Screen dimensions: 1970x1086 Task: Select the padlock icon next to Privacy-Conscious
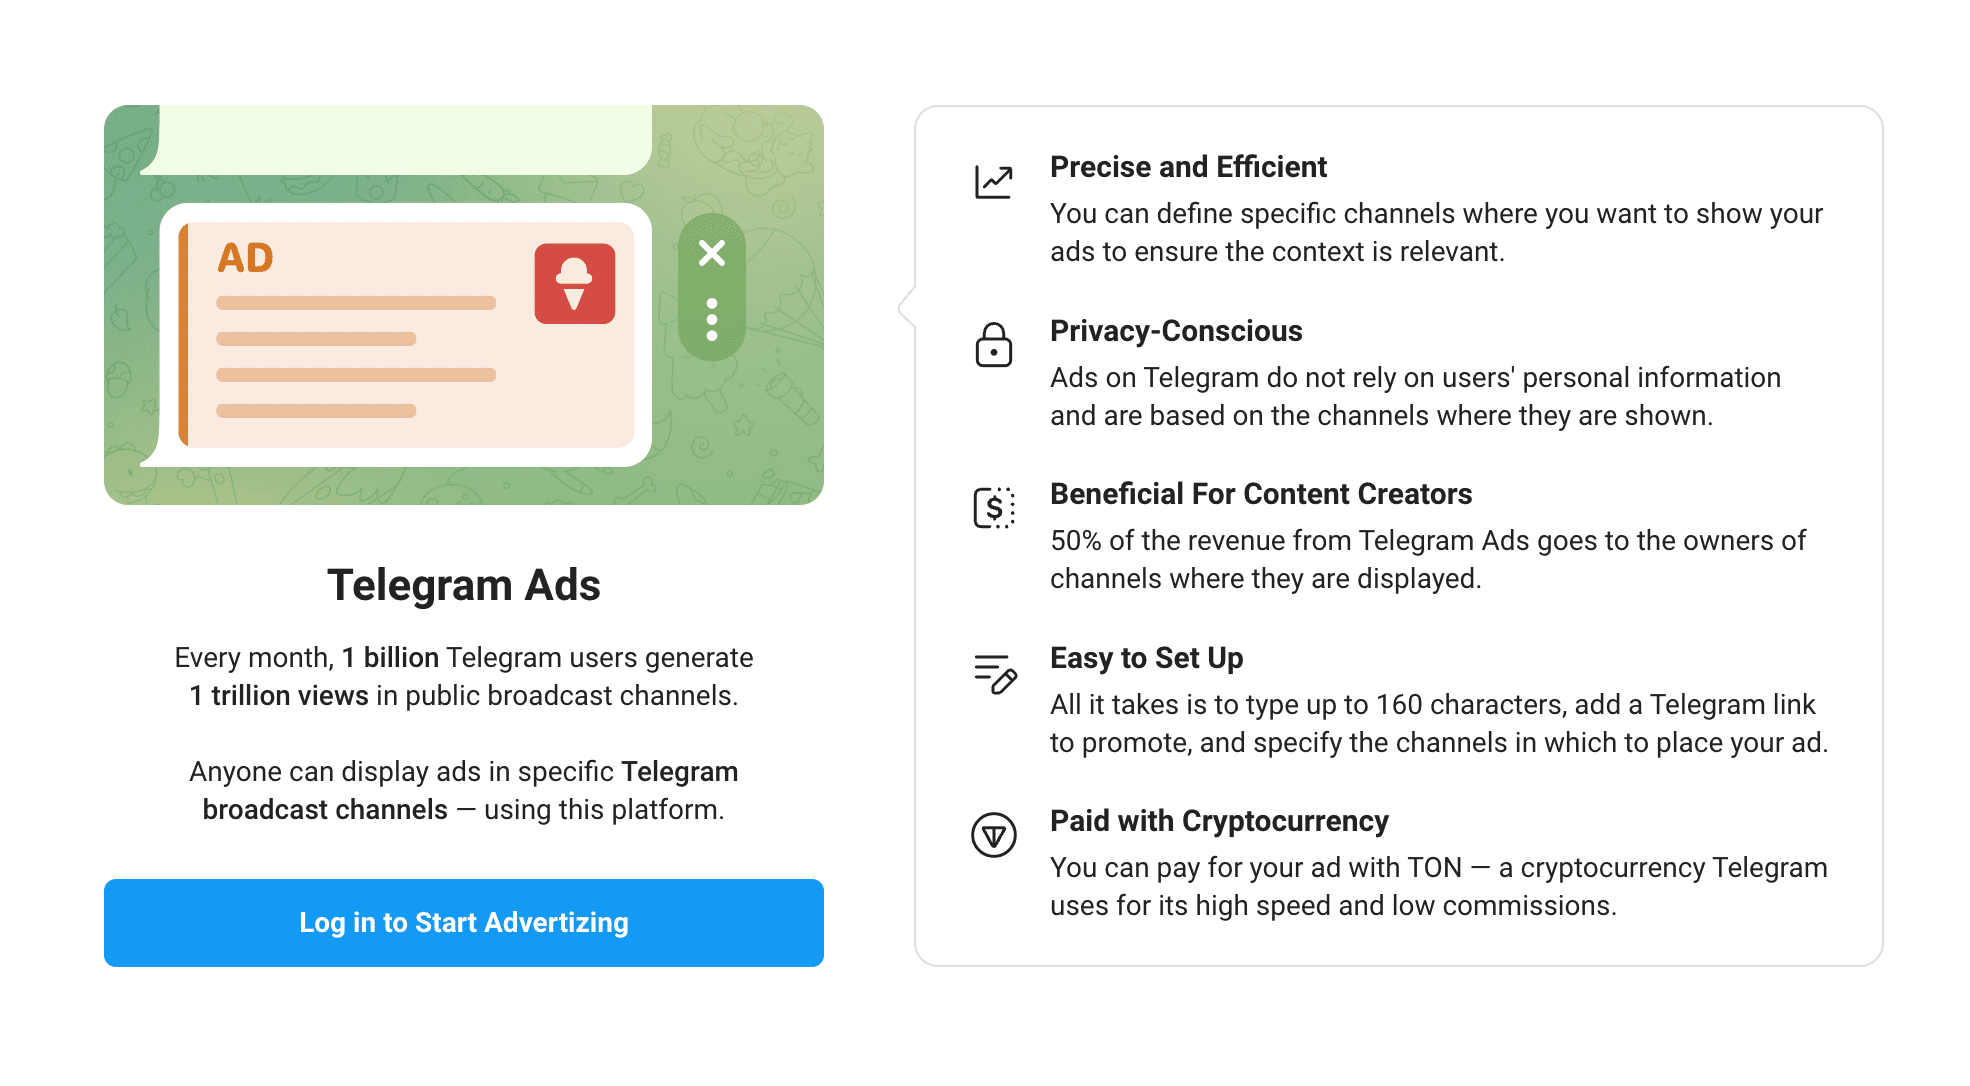pos(993,347)
